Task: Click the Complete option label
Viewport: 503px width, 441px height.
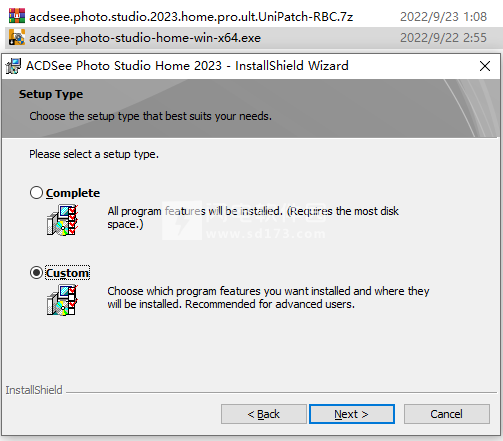Action: [x=73, y=193]
